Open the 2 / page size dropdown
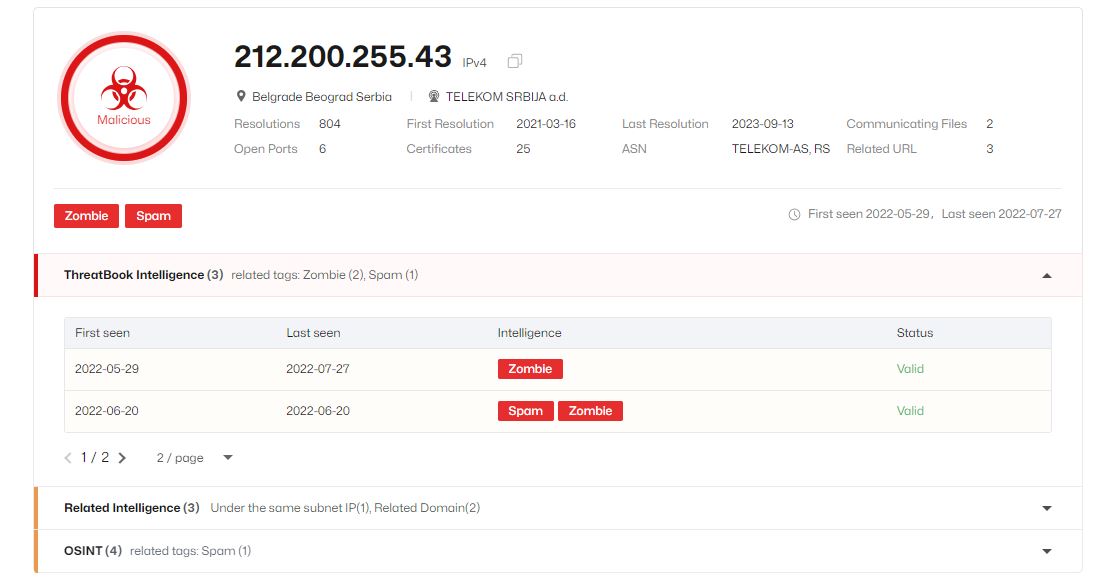Viewport: 1095px width, 585px height. (195, 458)
